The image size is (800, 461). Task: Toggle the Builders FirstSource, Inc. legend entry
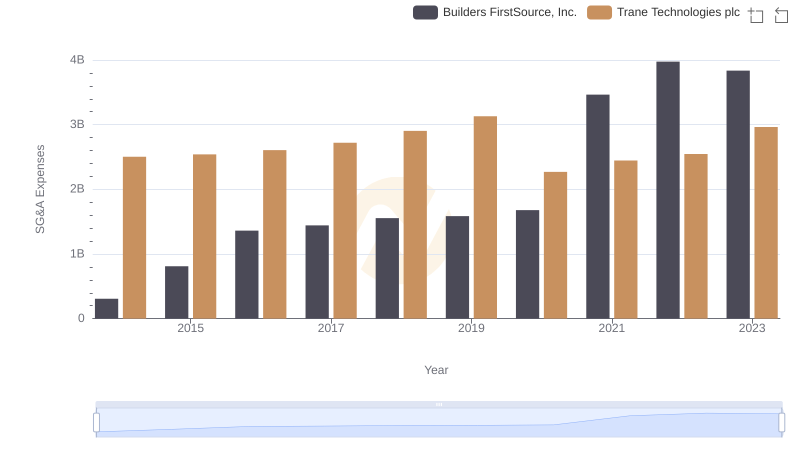click(495, 12)
